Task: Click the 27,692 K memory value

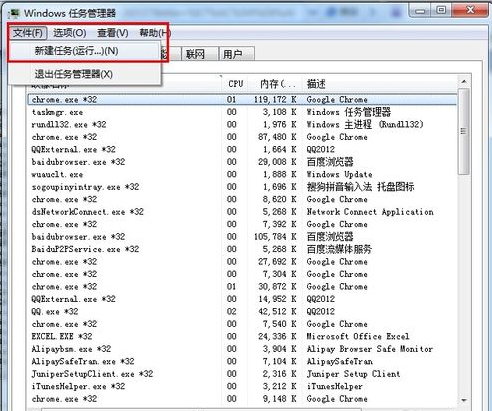Action: coord(277,262)
